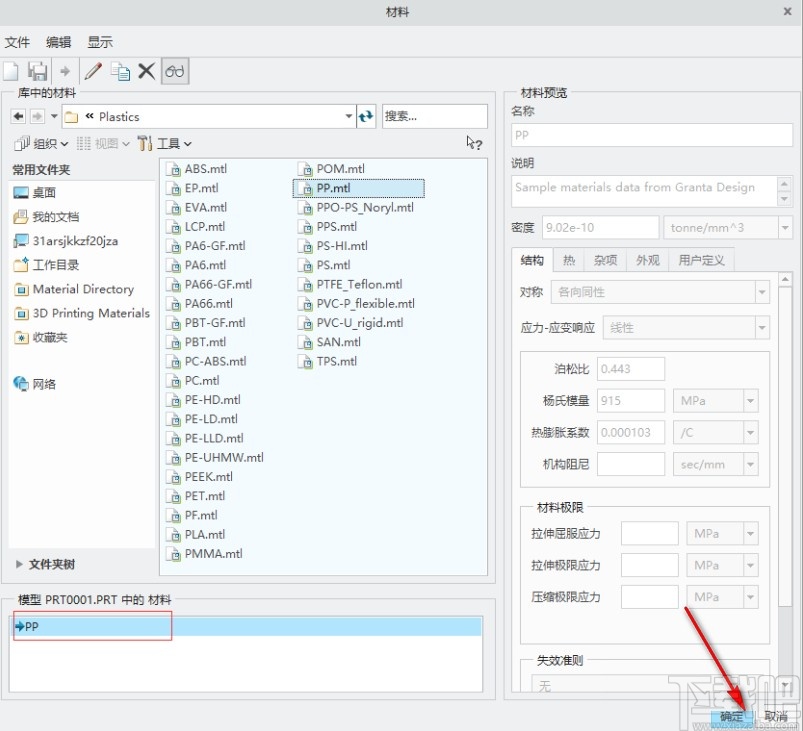Open 3D Printing Materials shortcut
Screen dimensions: 803x731
click(82, 313)
